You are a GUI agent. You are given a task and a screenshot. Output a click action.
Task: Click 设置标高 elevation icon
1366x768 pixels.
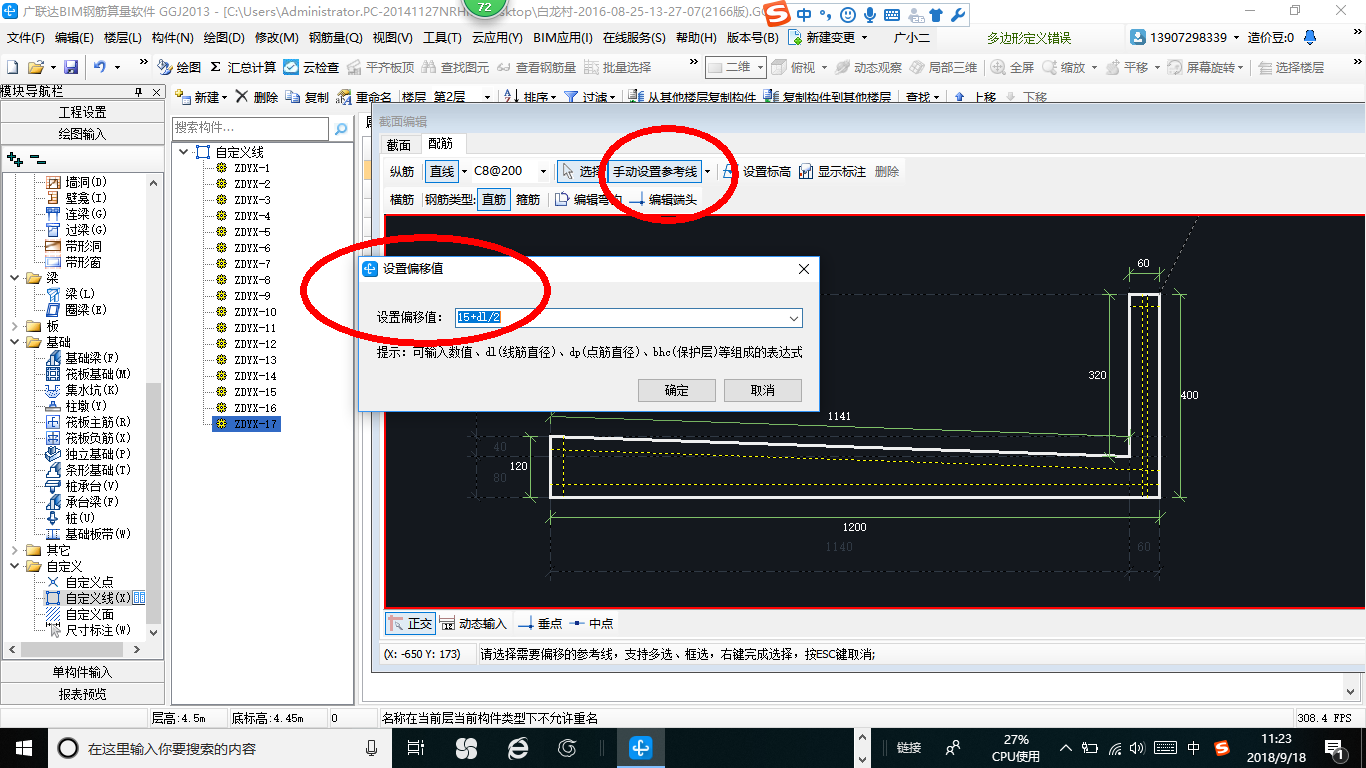(x=731, y=171)
